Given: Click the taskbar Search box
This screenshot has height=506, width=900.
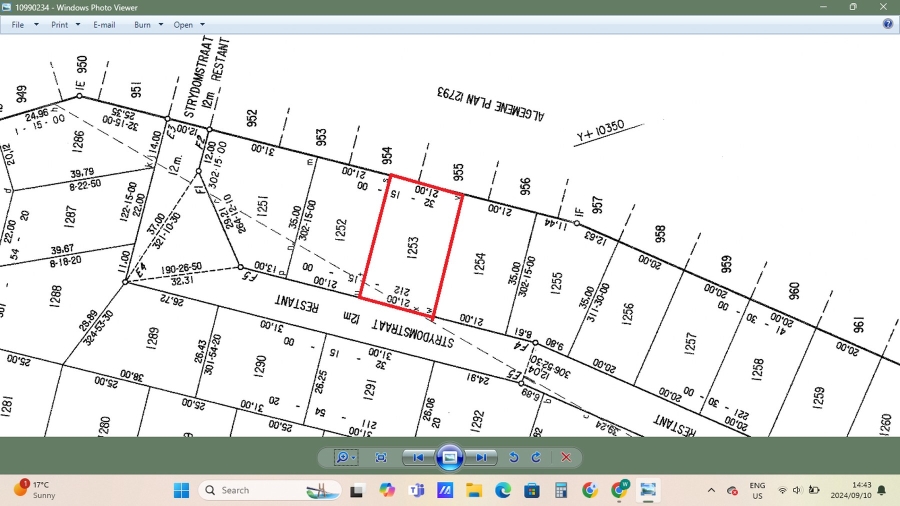Looking at the screenshot, I should pos(270,490).
